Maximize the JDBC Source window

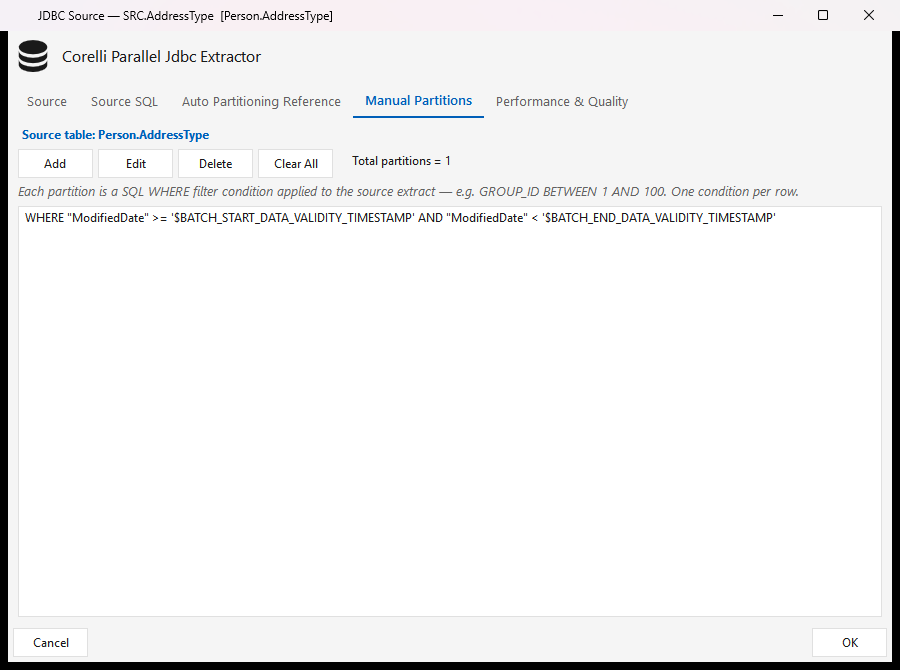[823, 16]
